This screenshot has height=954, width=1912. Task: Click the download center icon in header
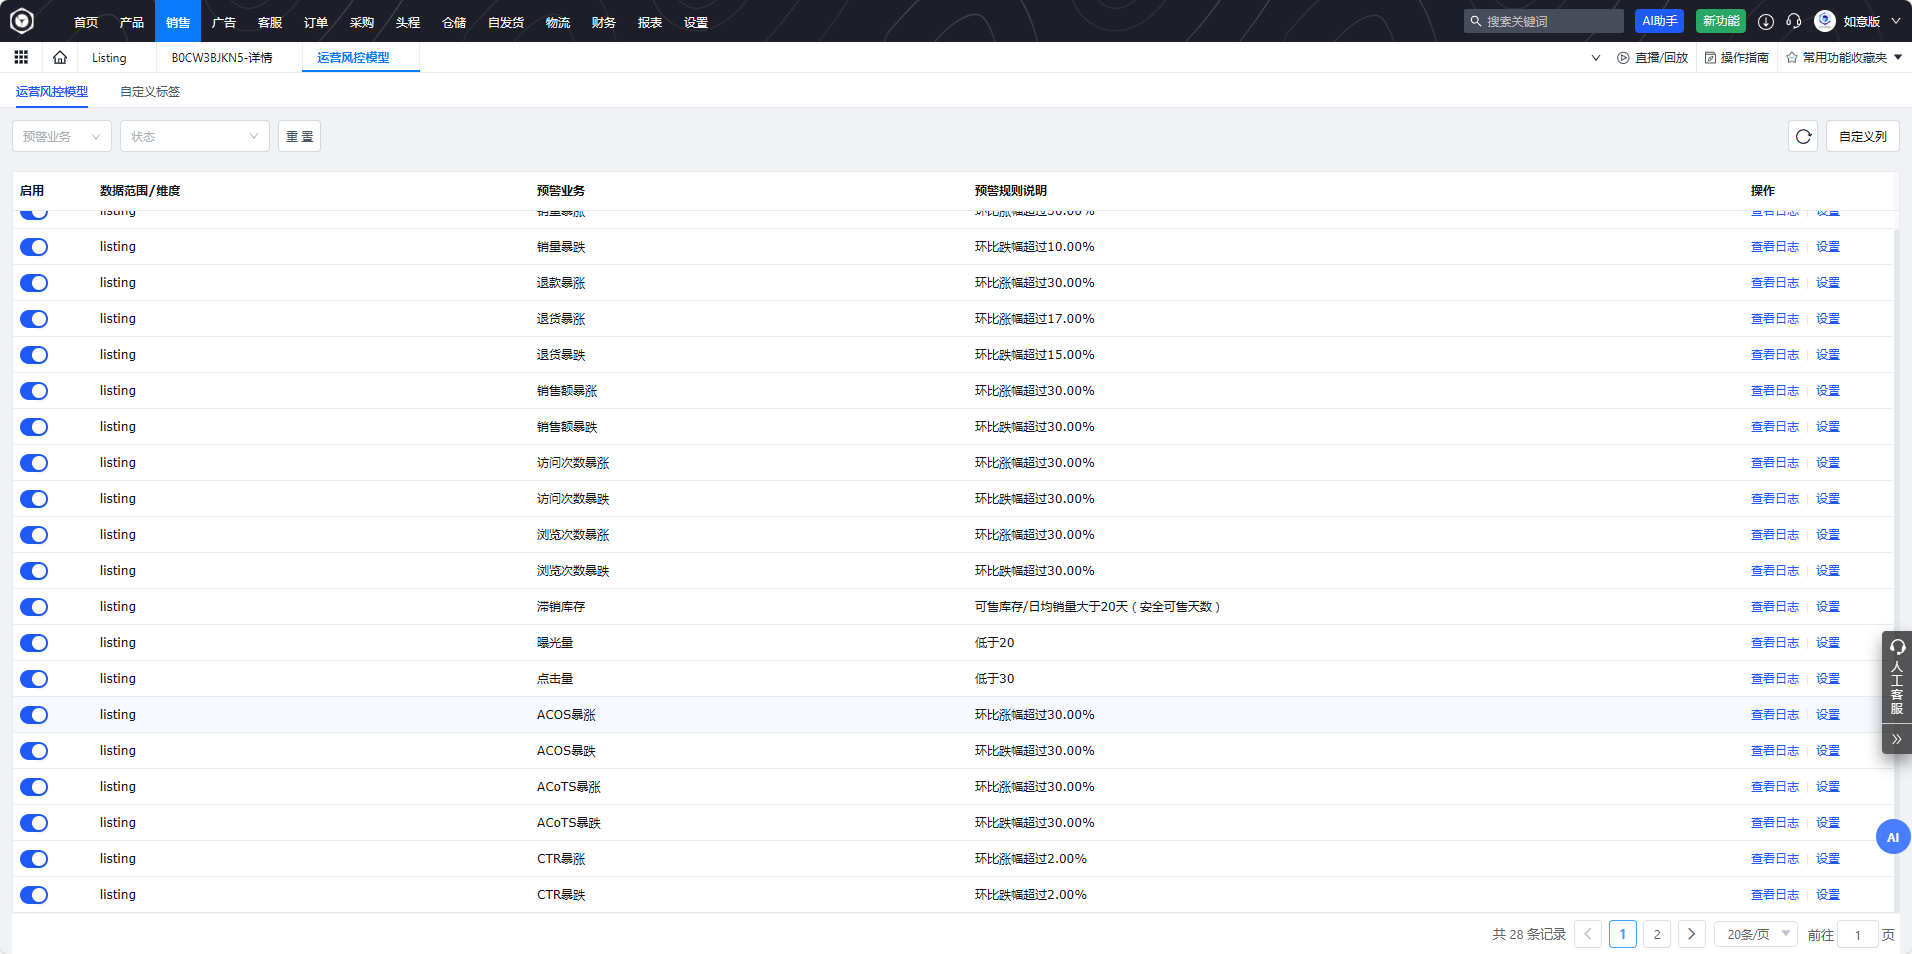coord(1766,21)
